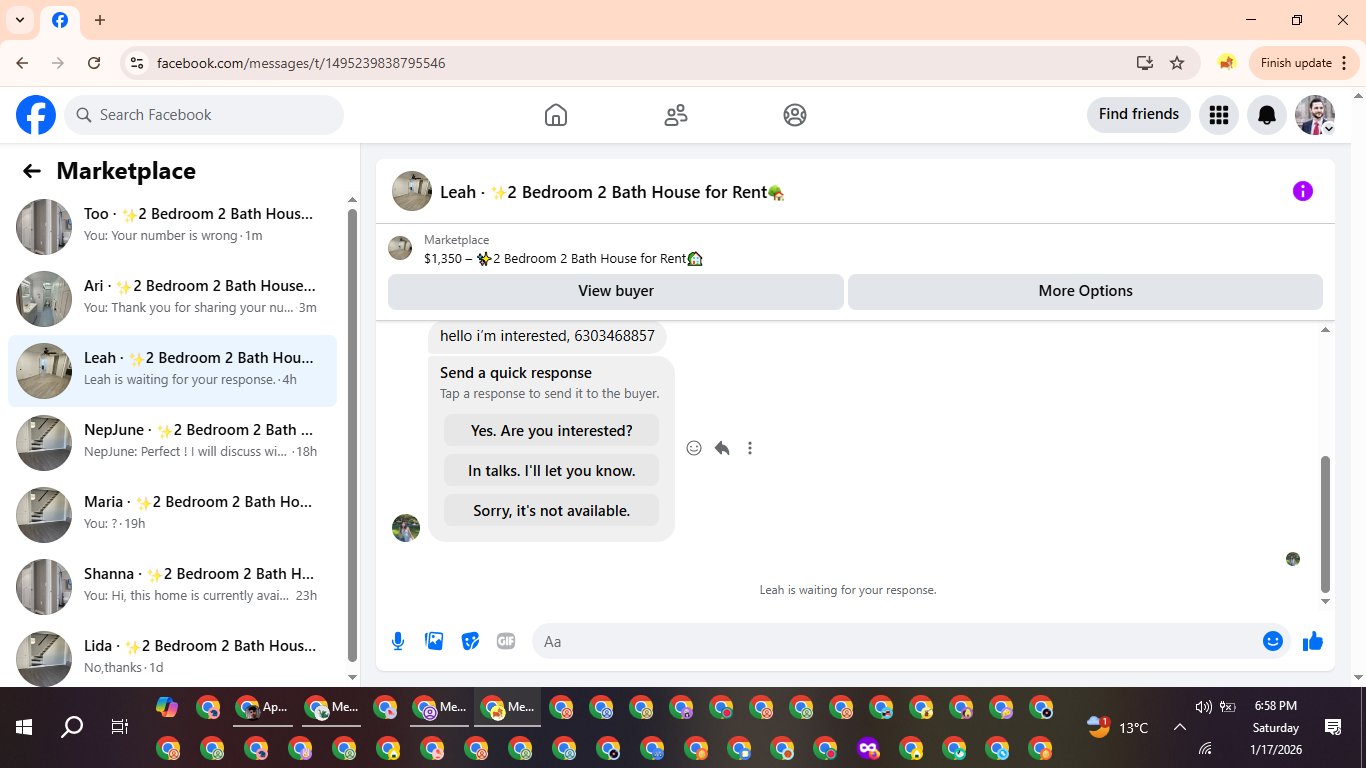Screen dimensions: 1366x768
Task: Choose a GIF icon
Action: point(506,641)
